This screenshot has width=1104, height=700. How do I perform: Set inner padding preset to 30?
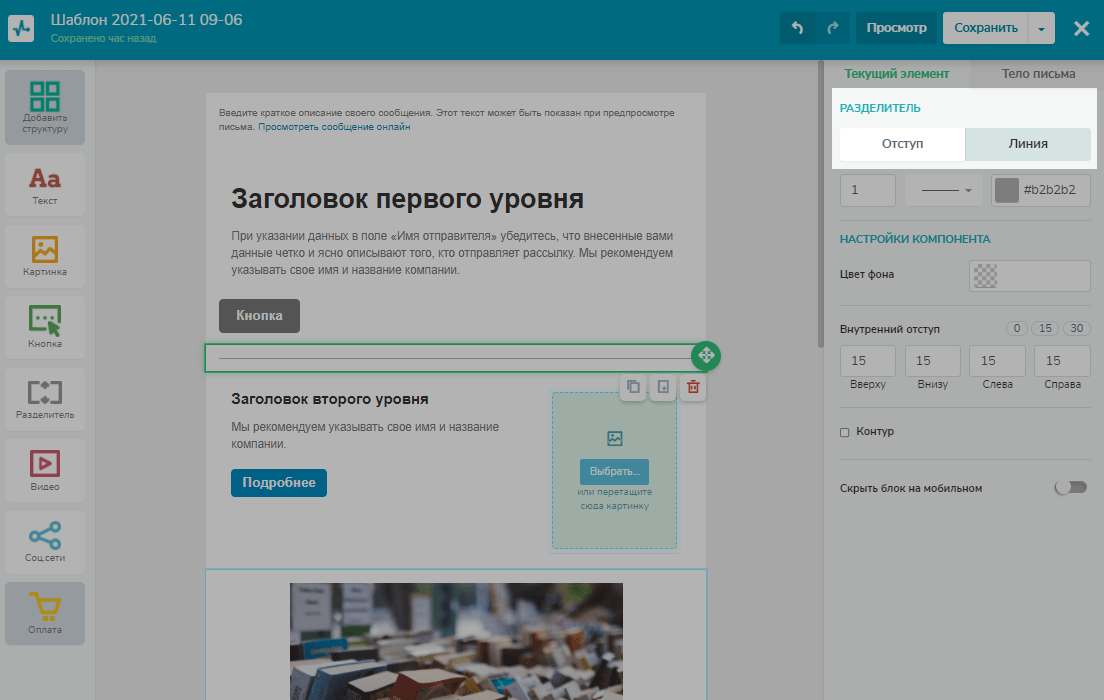pos(1076,329)
